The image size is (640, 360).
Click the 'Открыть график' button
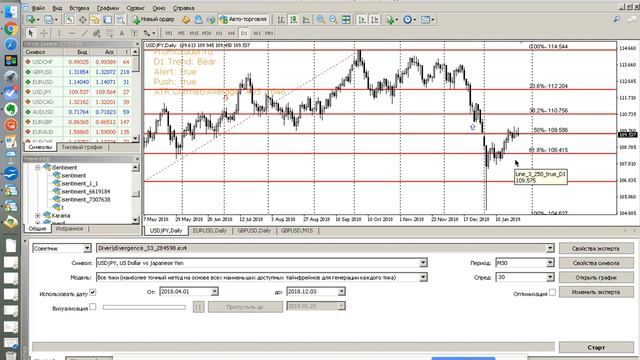coord(596,278)
